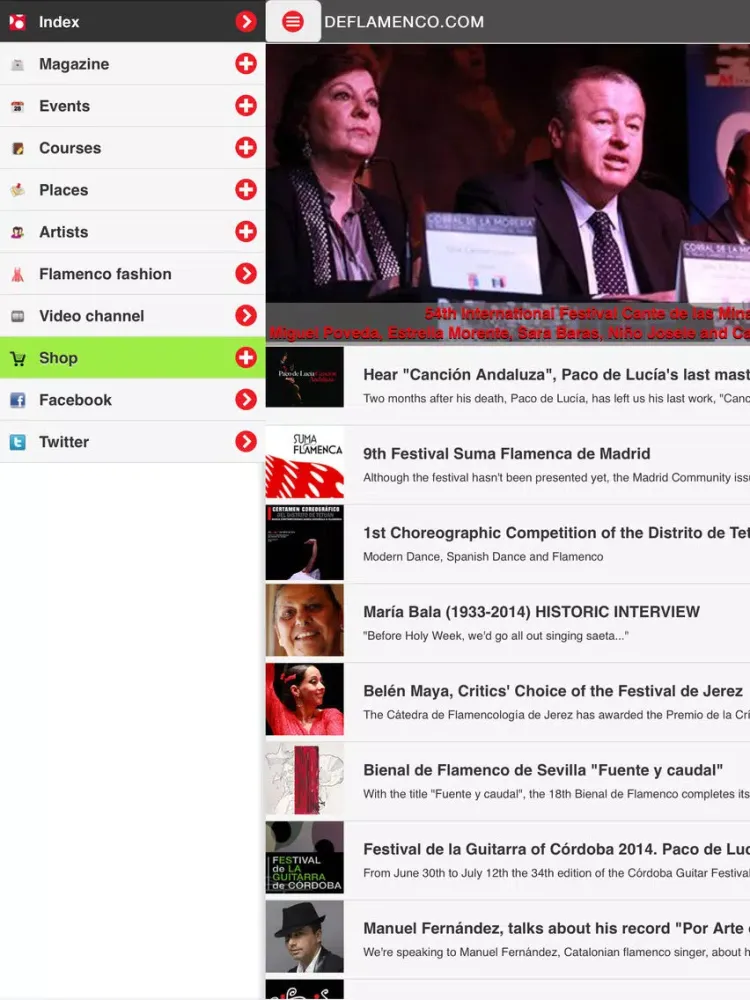Screen dimensions: 750x1000
Task: Select the Index menu item
Action: [x=132, y=21]
